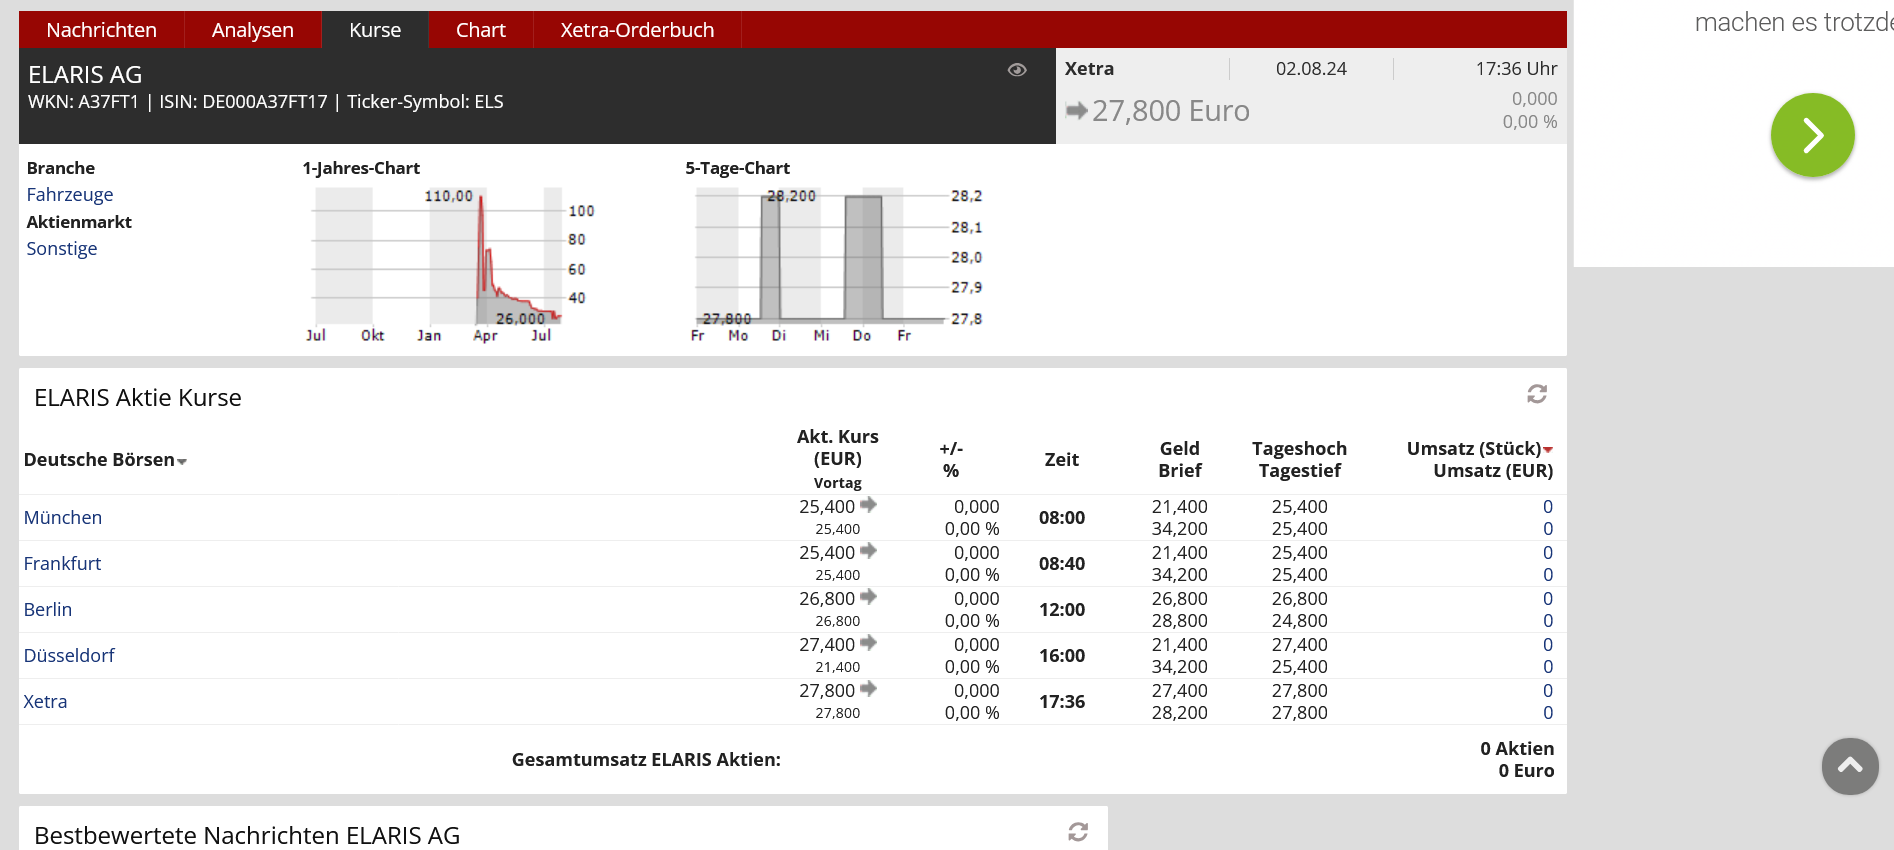This screenshot has width=1894, height=850.
Task: Open the Nachrichten tab
Action: [x=101, y=30]
